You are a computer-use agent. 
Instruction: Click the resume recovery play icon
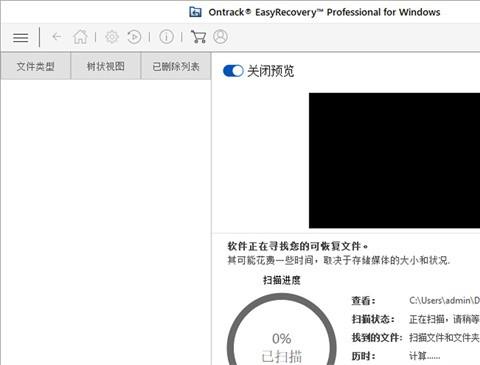[134, 37]
